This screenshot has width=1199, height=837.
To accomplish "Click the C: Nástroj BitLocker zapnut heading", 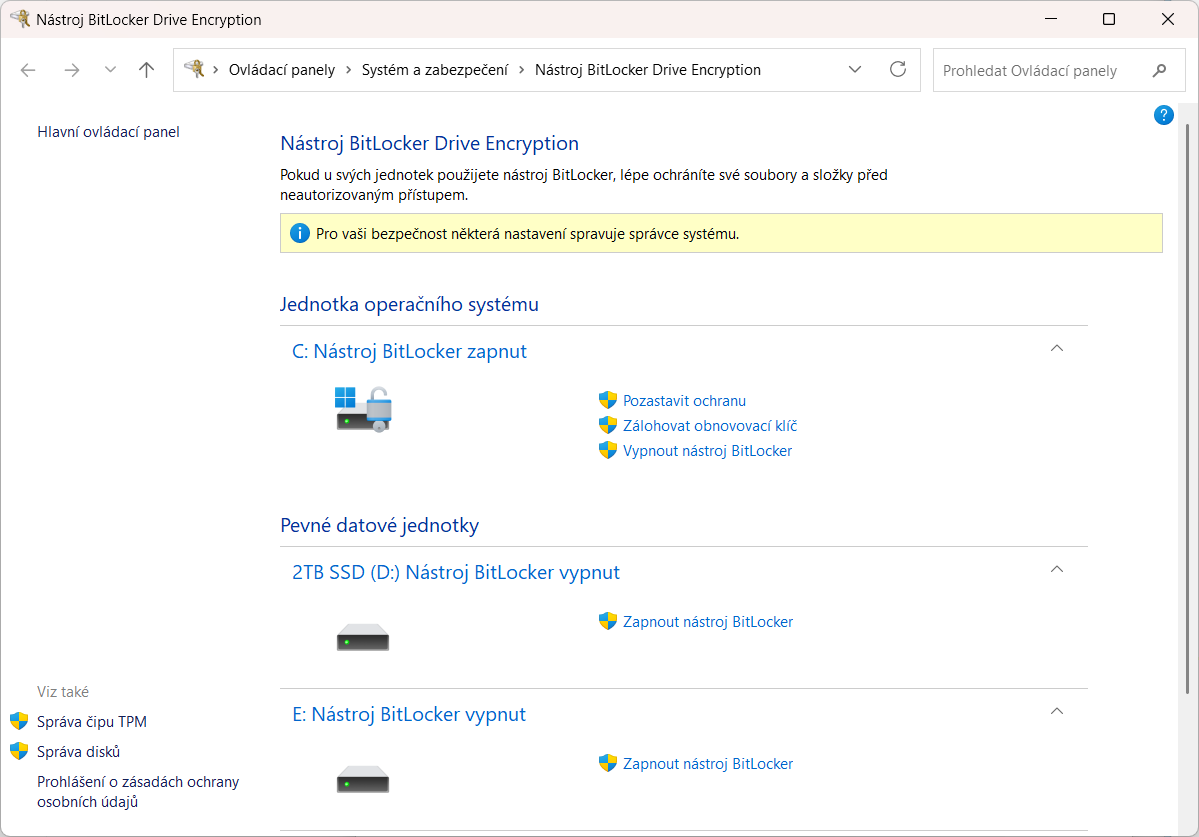I will click(410, 351).
